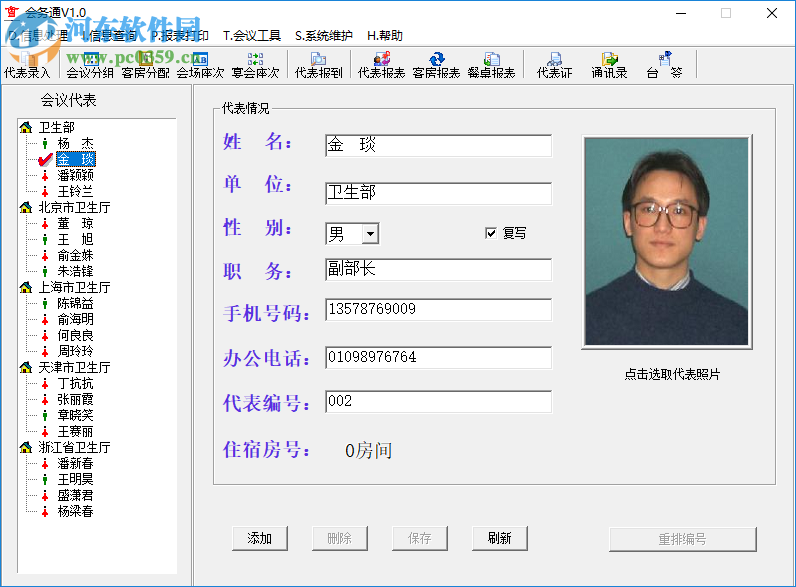Image resolution: width=796 pixels, height=587 pixels.
Task: Open the 客房分配 toolbar tool
Action: (x=145, y=65)
